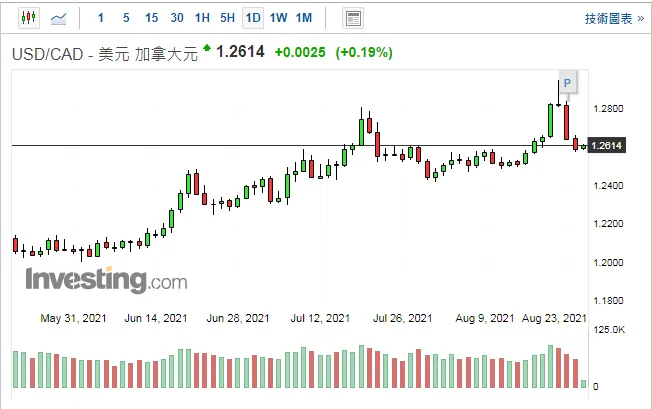Click the Jul 12, 2021 date label
Image resolution: width=652 pixels, height=409 pixels.
coord(320,318)
